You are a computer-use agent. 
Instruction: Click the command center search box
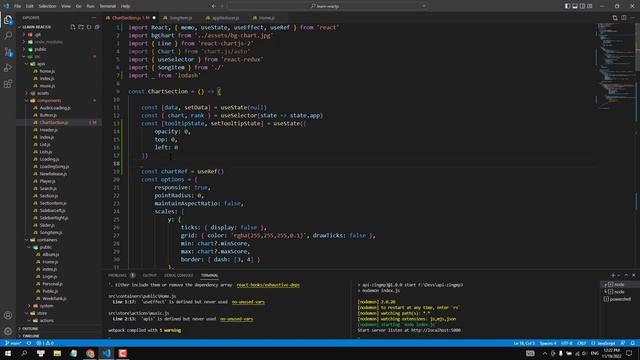coord(328,6)
